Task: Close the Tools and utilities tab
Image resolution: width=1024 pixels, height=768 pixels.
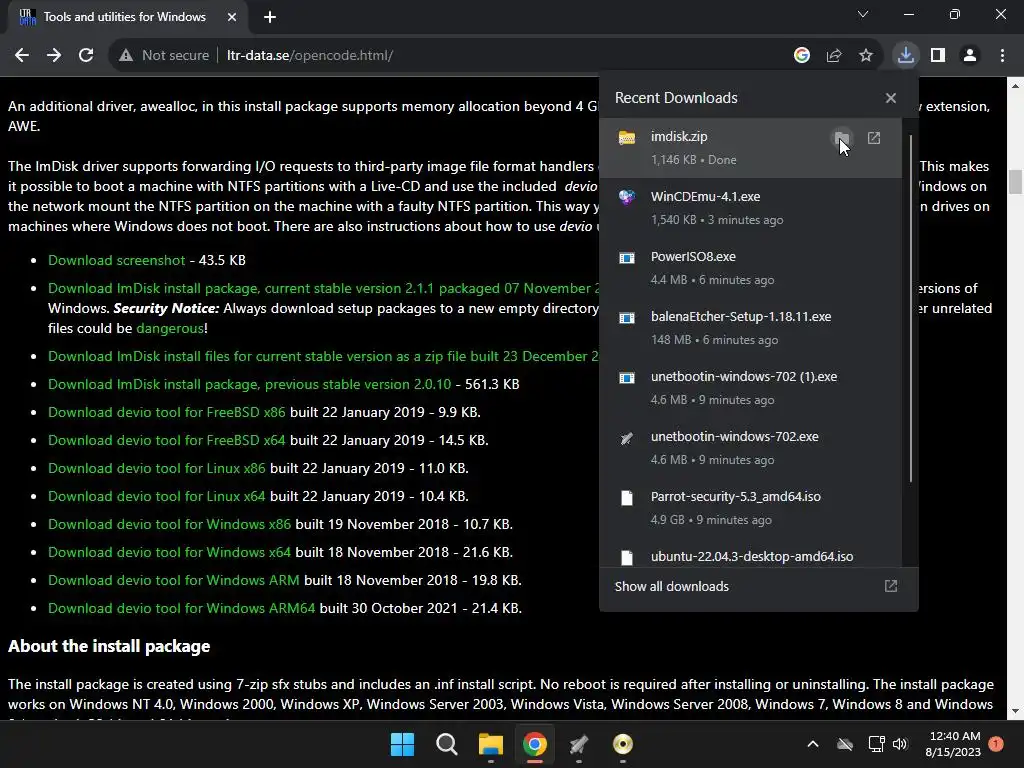Action: click(x=232, y=17)
